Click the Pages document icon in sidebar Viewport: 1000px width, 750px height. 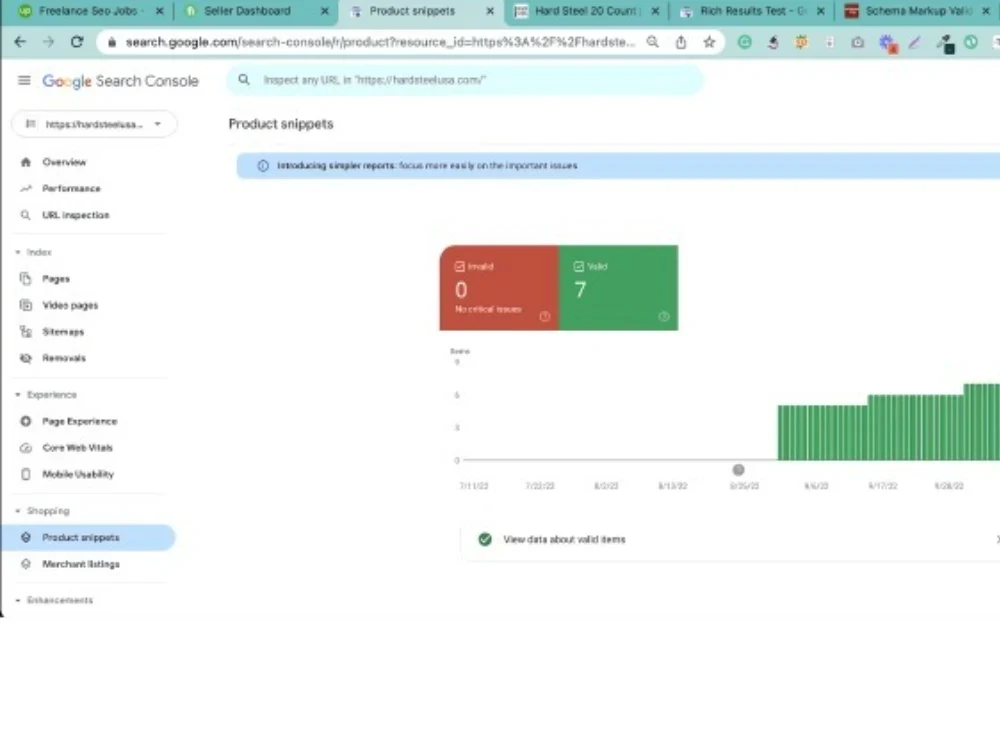point(26,279)
